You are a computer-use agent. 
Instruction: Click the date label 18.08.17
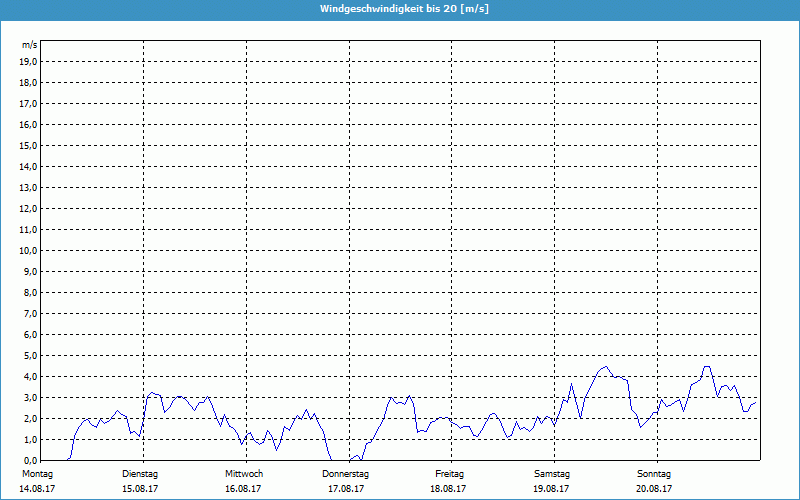coord(450,489)
